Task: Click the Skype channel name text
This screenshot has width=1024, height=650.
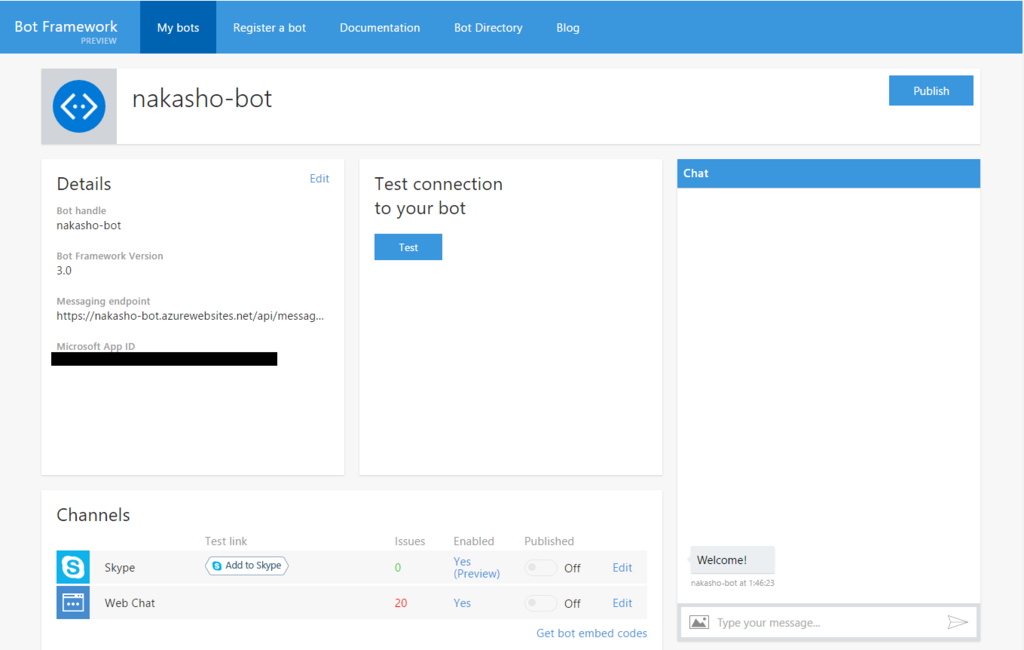Action: tap(120, 568)
